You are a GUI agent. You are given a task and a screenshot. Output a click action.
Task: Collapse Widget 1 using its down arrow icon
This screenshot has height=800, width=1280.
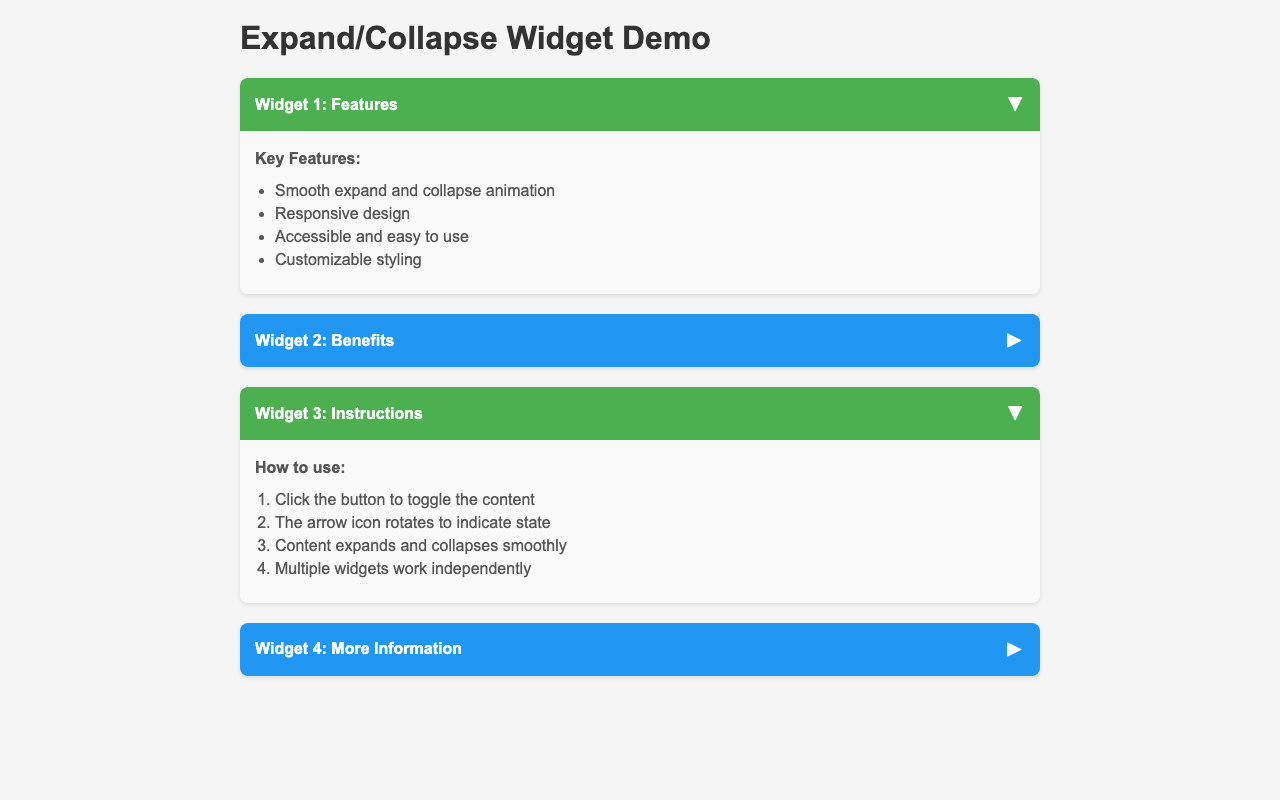tap(1014, 104)
